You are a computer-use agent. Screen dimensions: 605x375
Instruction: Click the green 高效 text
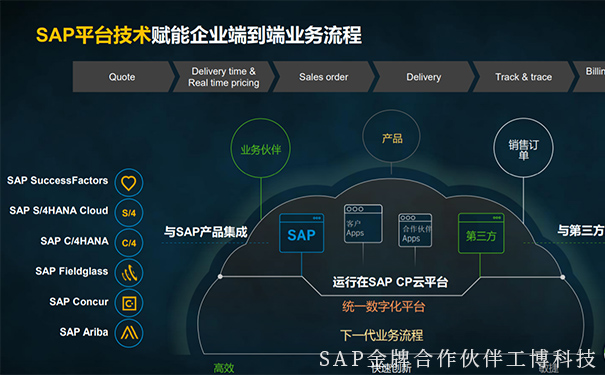tap(224, 368)
